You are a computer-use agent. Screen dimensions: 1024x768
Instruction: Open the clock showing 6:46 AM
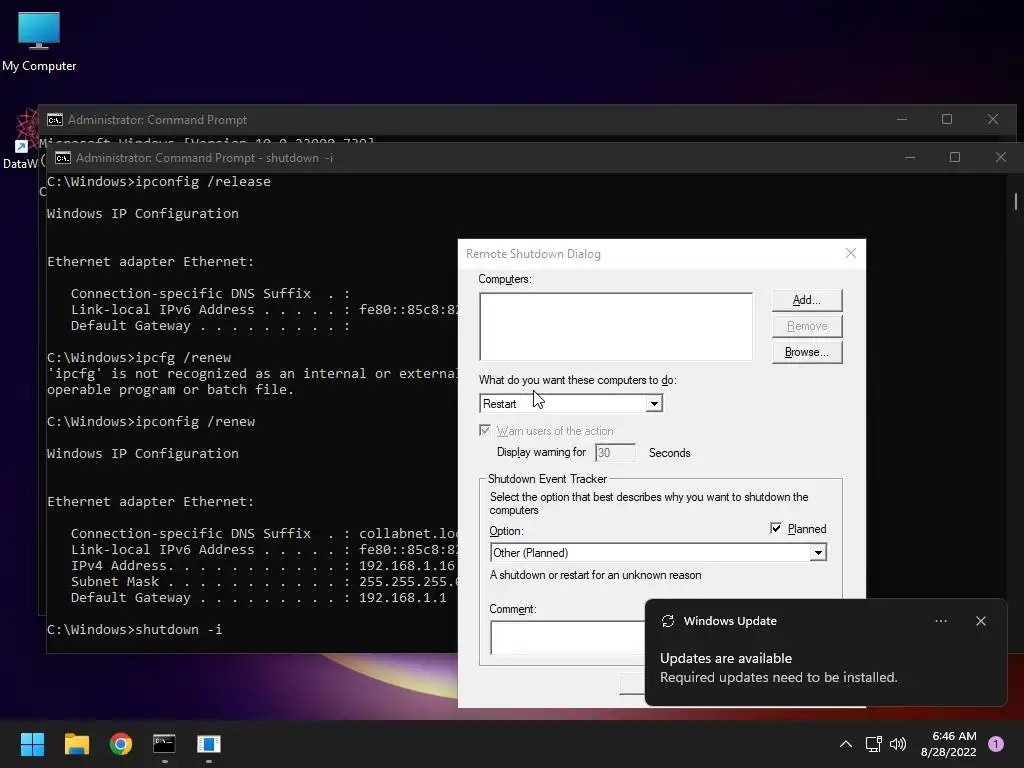(x=949, y=744)
